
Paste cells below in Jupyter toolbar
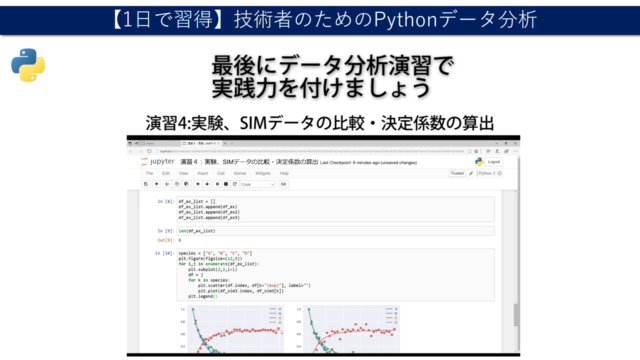click(187, 184)
